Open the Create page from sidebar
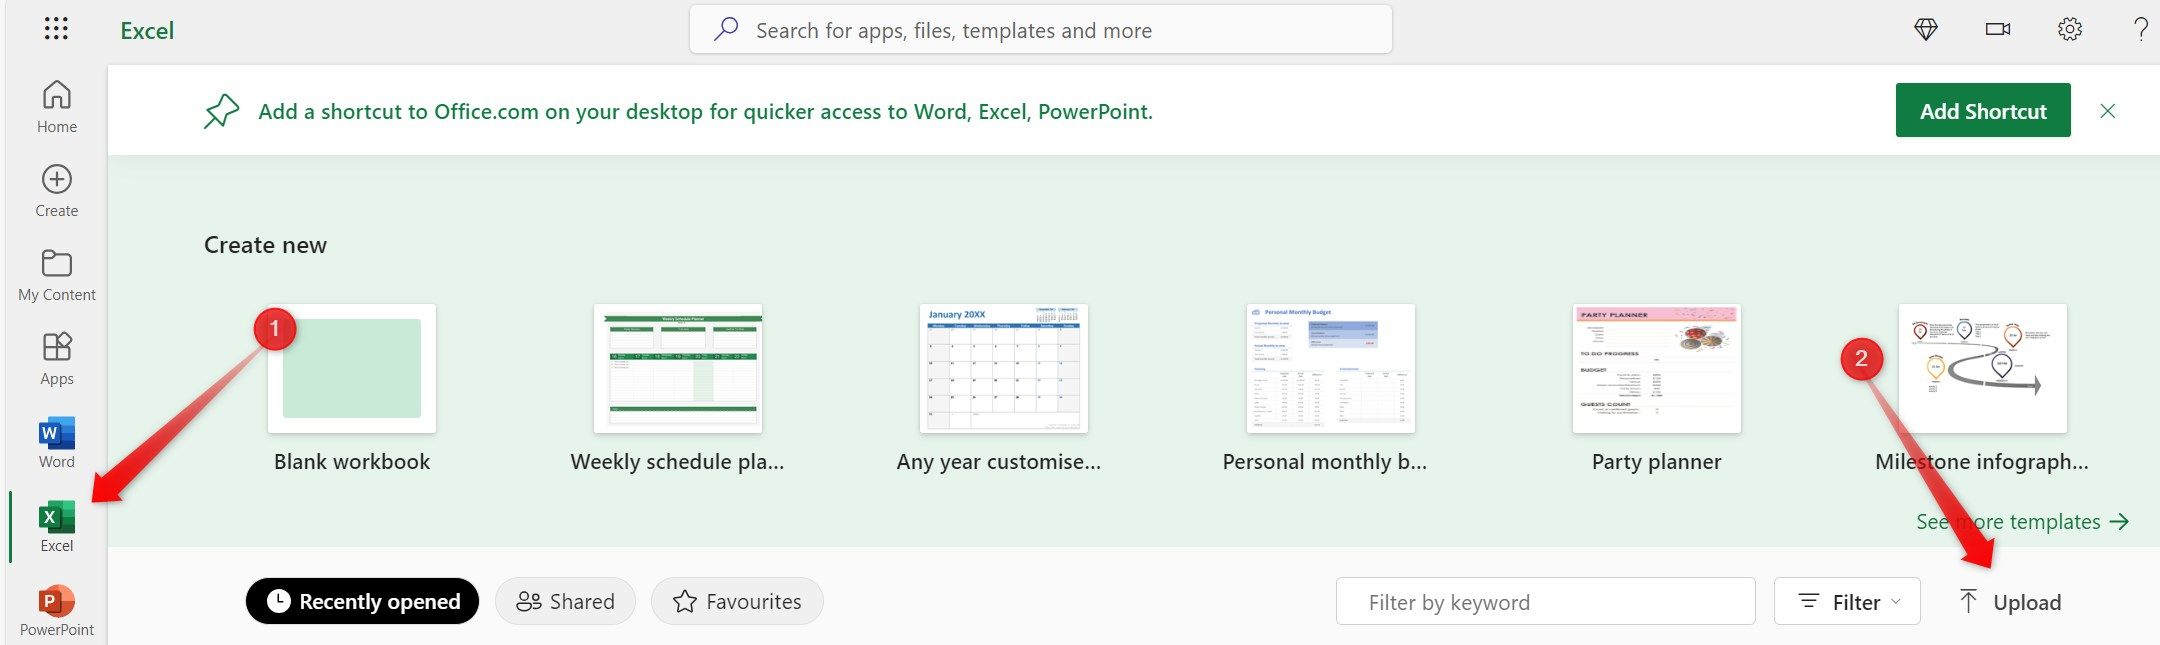Viewport: 2160px width, 645px height. pyautogui.click(x=57, y=191)
